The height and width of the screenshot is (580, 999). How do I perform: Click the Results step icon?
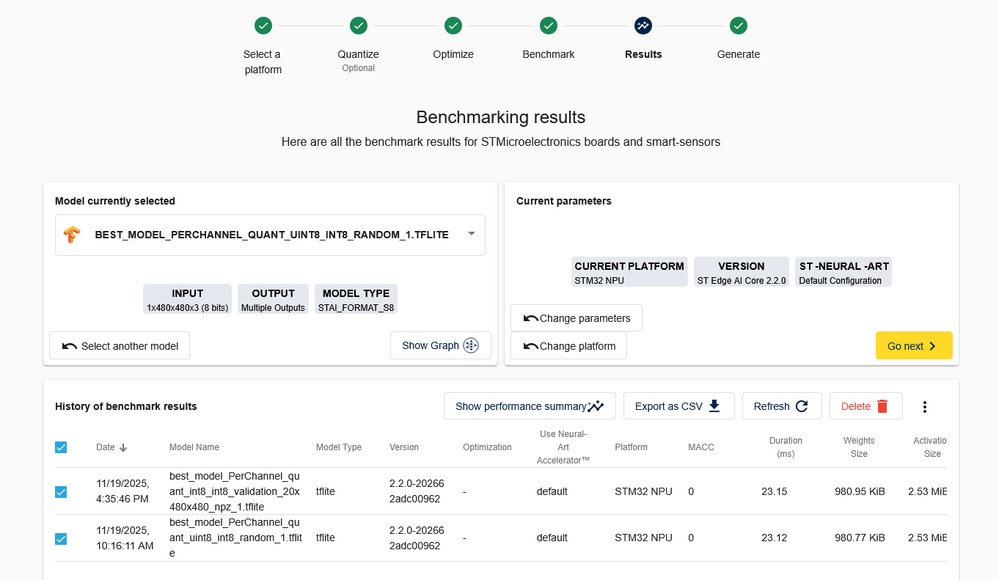pyautogui.click(x=643, y=26)
